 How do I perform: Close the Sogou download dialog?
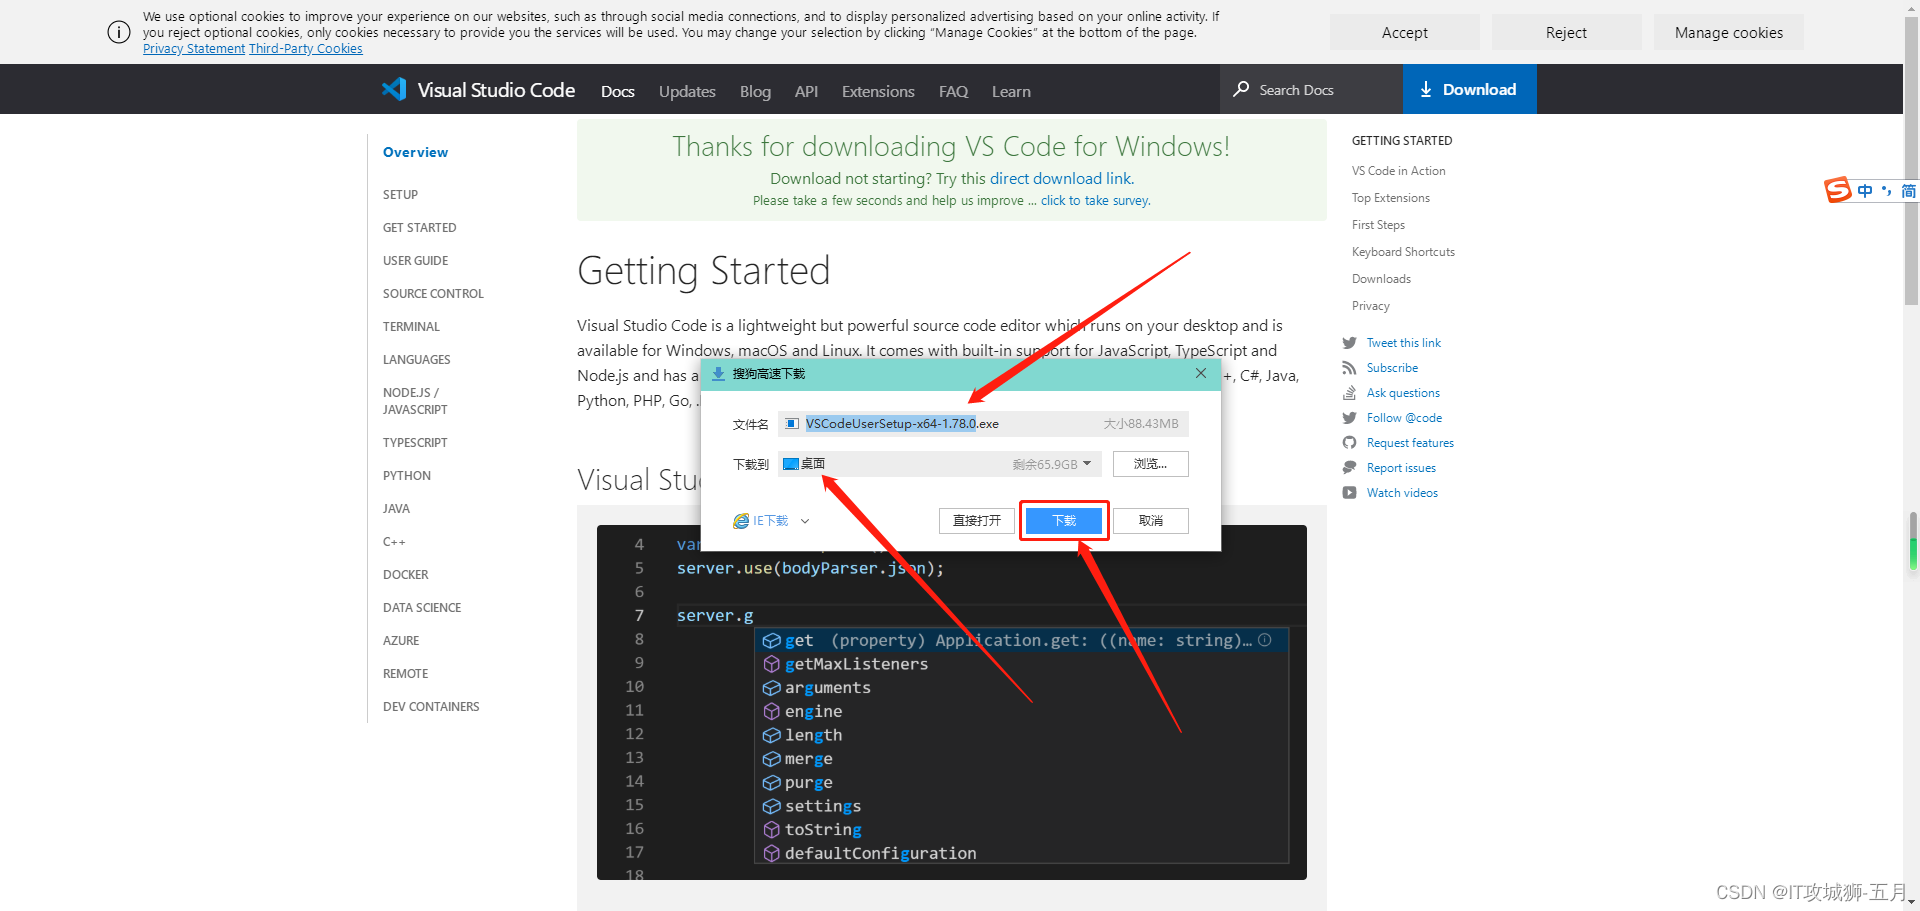pyautogui.click(x=1201, y=373)
